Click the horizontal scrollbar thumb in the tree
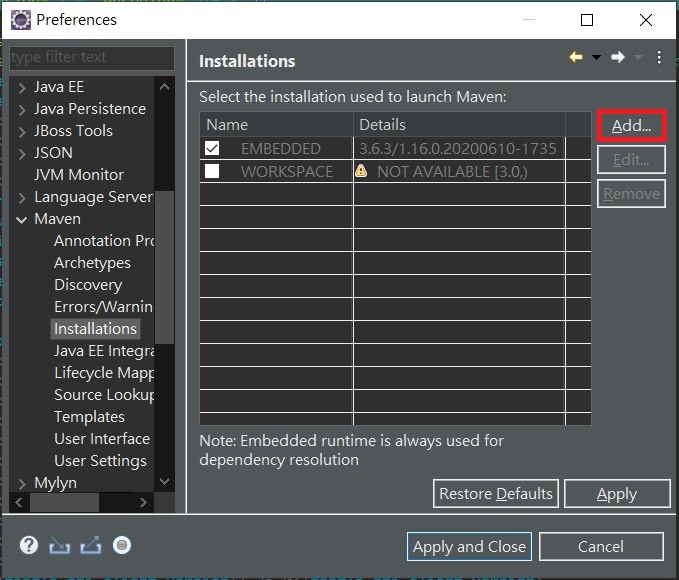Screen dimensions: 679x580 pyautogui.click(x=64, y=502)
